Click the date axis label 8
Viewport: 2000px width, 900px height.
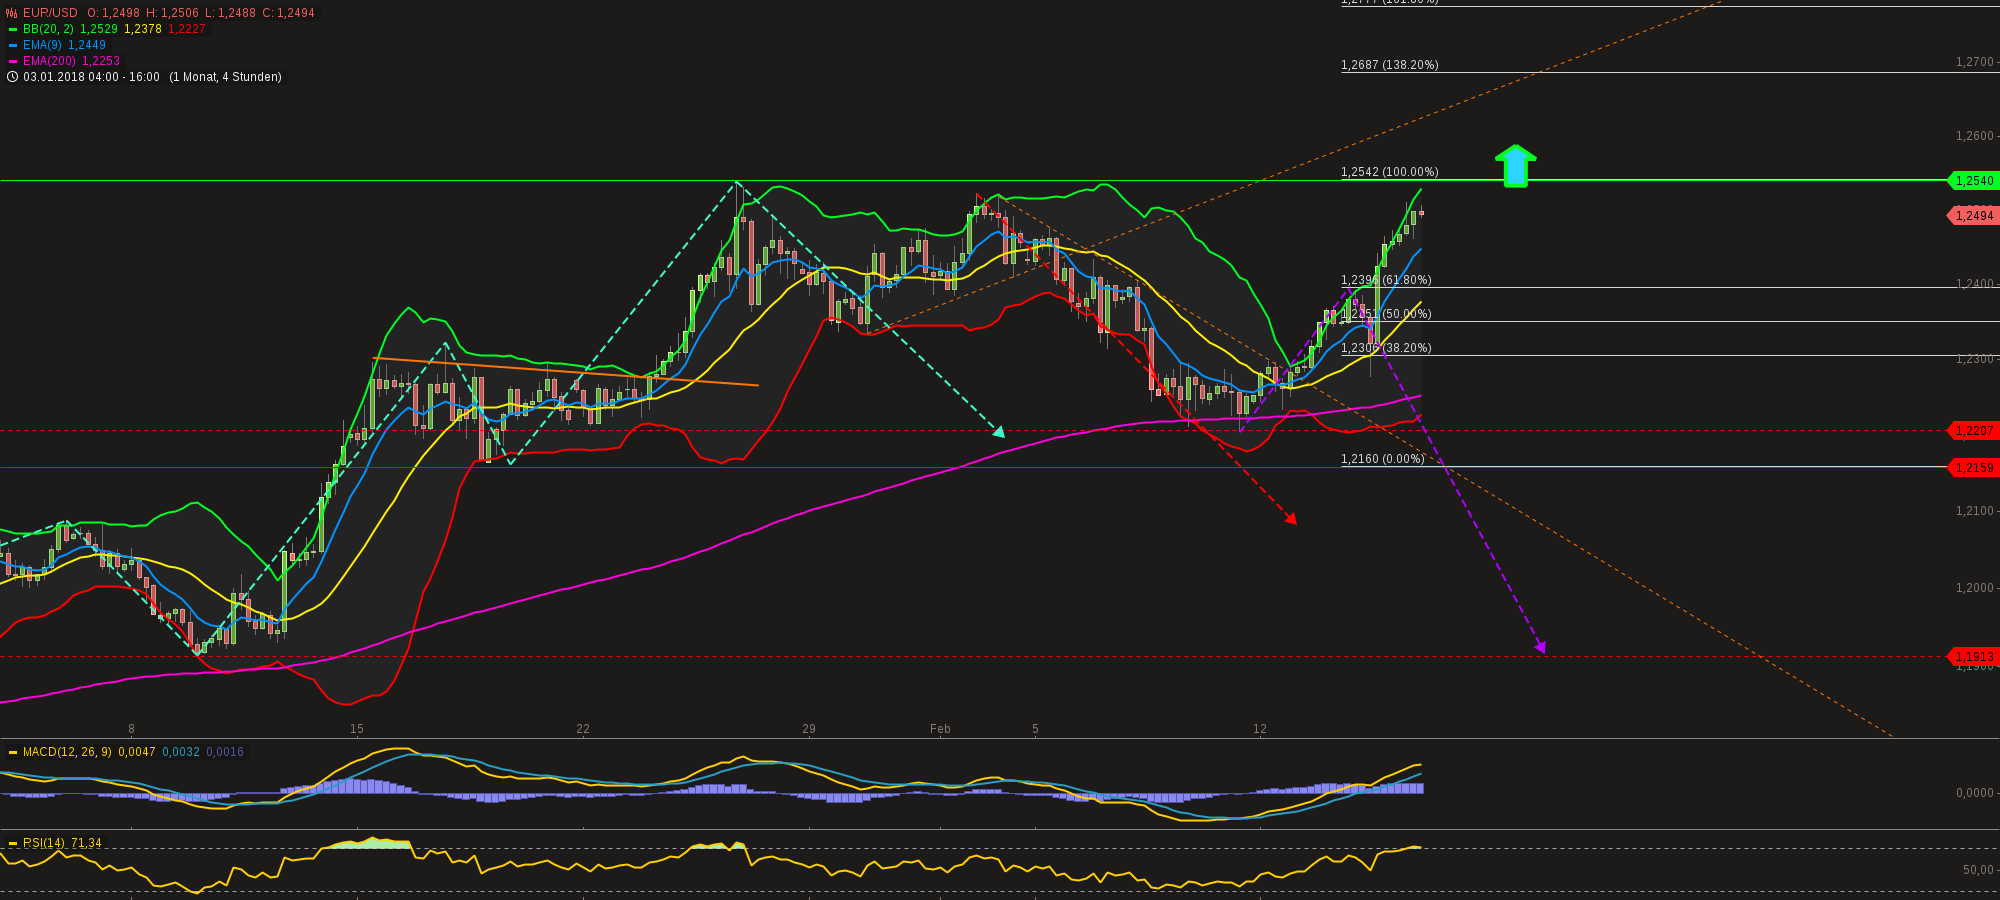point(131,729)
